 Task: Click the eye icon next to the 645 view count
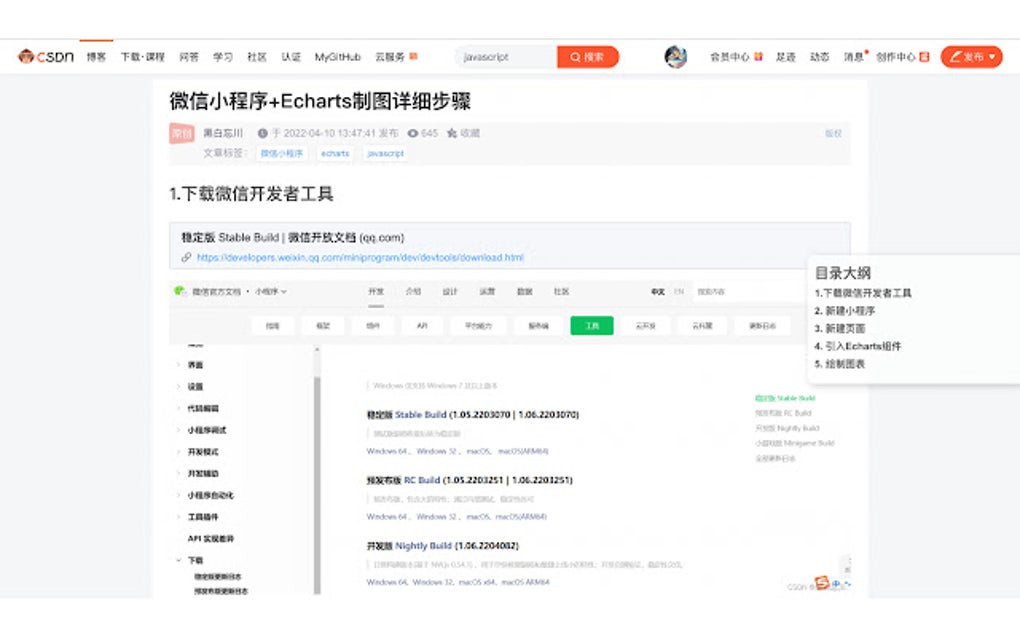click(412, 133)
